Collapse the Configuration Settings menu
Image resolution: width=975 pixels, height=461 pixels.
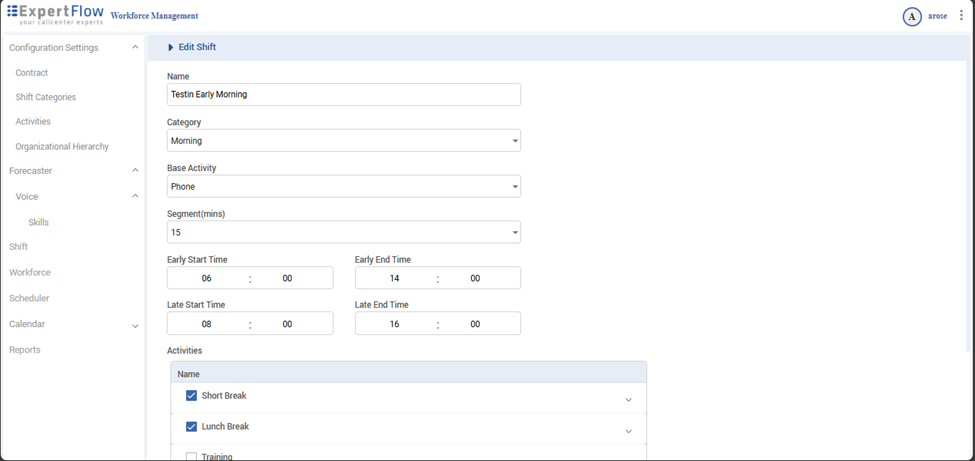coord(135,48)
